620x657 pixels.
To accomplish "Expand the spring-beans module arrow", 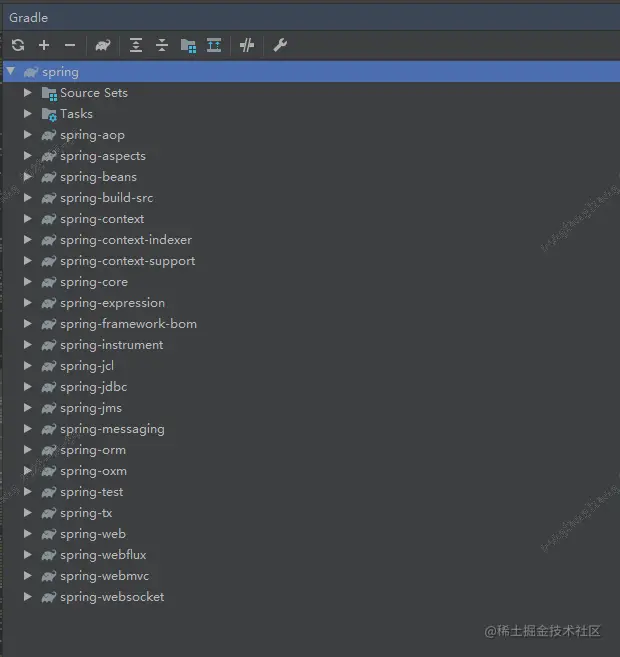I will coord(28,176).
